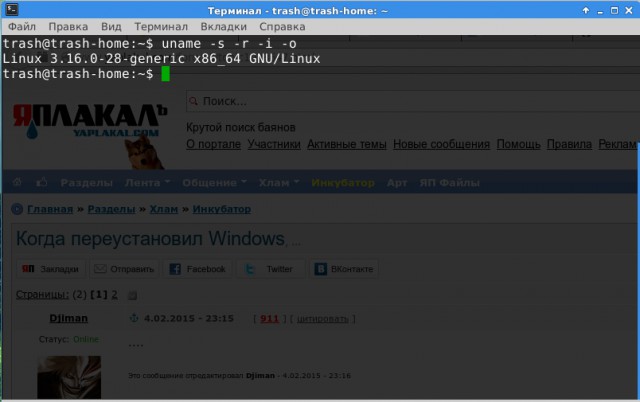The image size is (640, 402).
Task: Open the Активные темы link
Action: point(347,144)
